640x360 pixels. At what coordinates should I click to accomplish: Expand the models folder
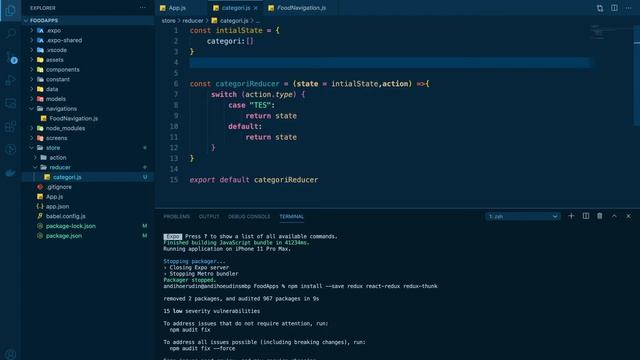tap(88, 99)
